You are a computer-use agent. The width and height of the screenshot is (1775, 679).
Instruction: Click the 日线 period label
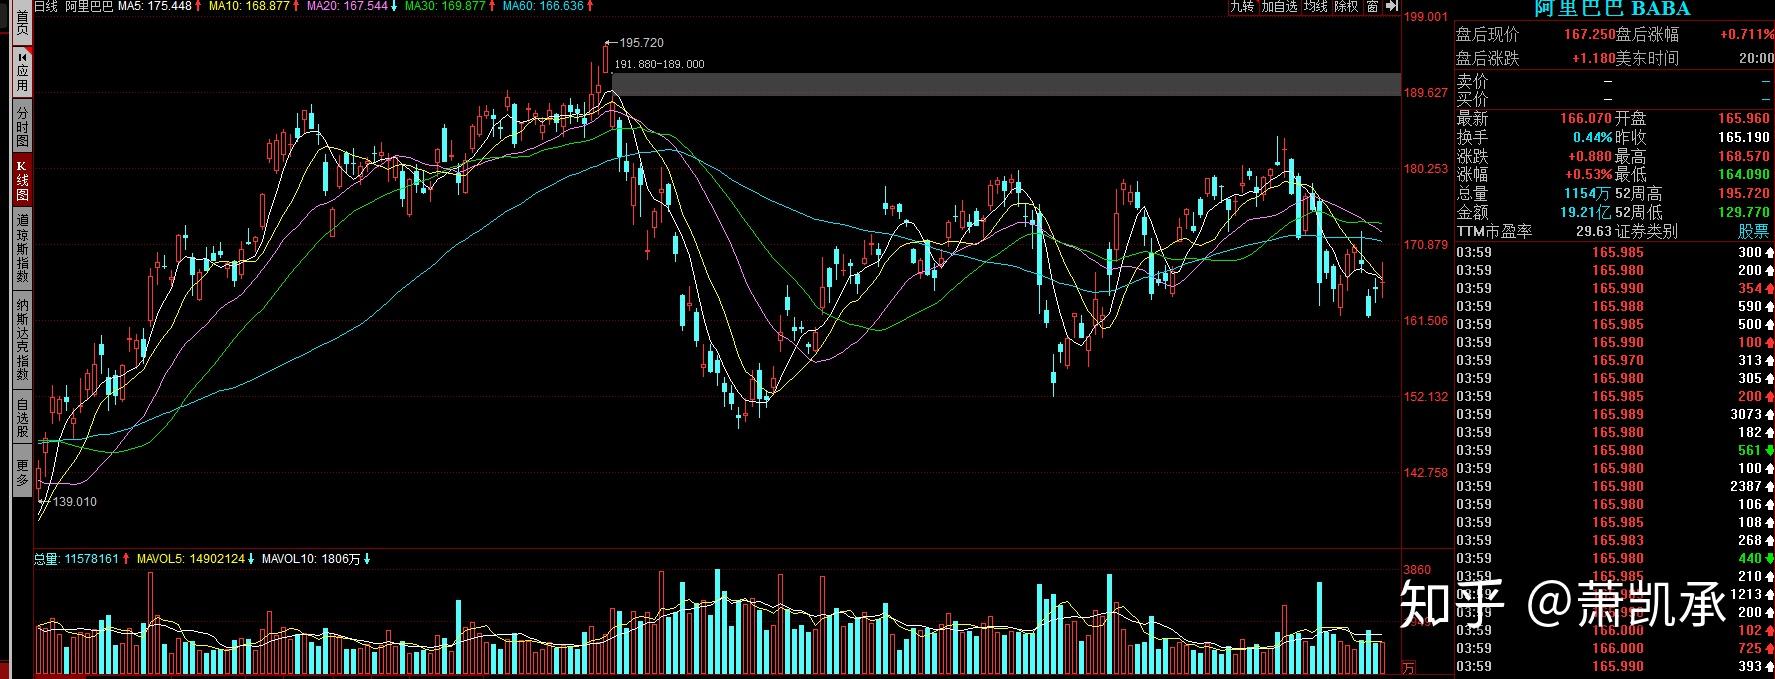point(46,6)
